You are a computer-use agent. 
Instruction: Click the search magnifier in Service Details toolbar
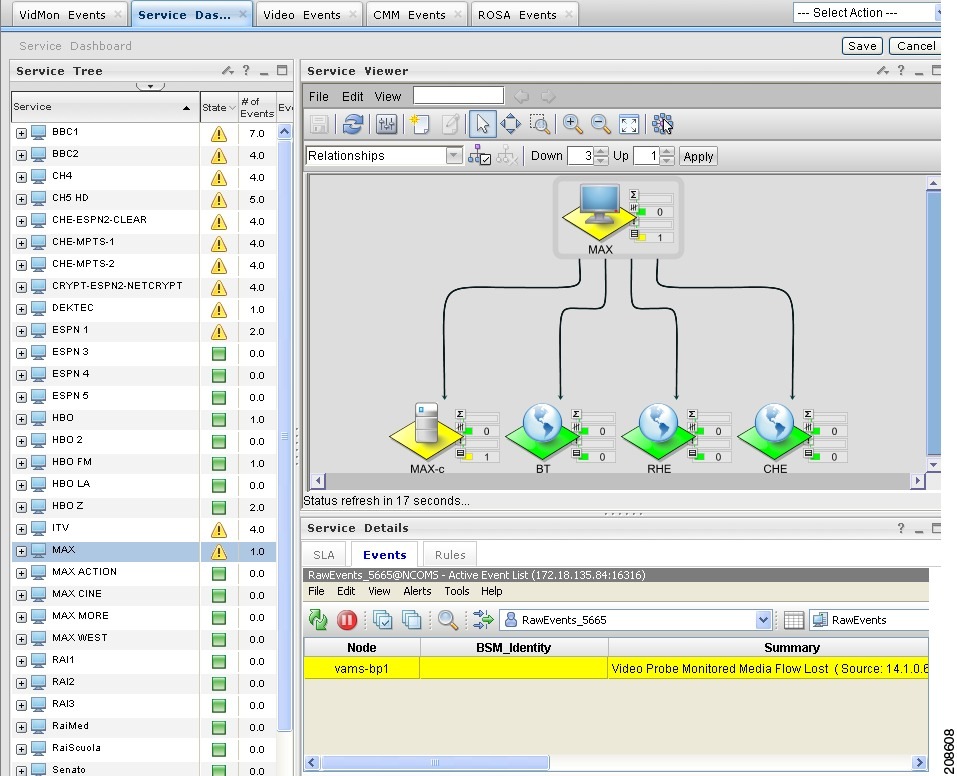click(x=449, y=620)
